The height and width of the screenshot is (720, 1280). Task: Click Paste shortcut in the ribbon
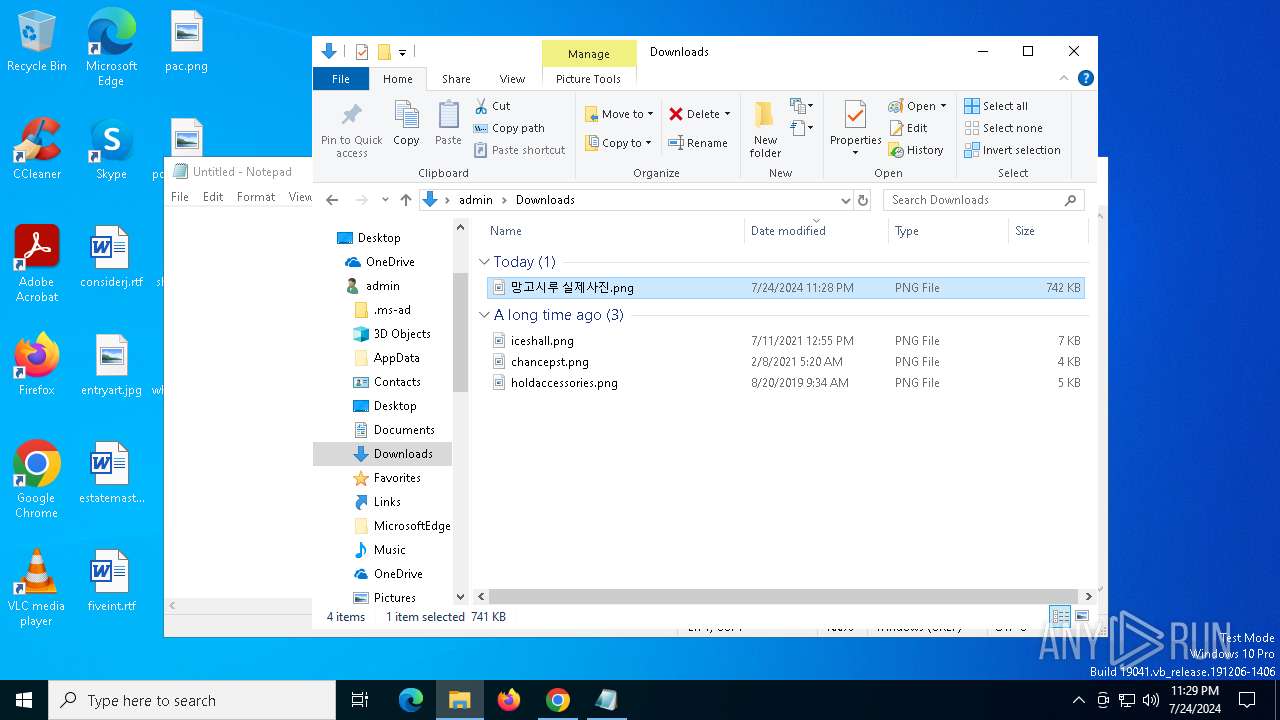[519, 150]
